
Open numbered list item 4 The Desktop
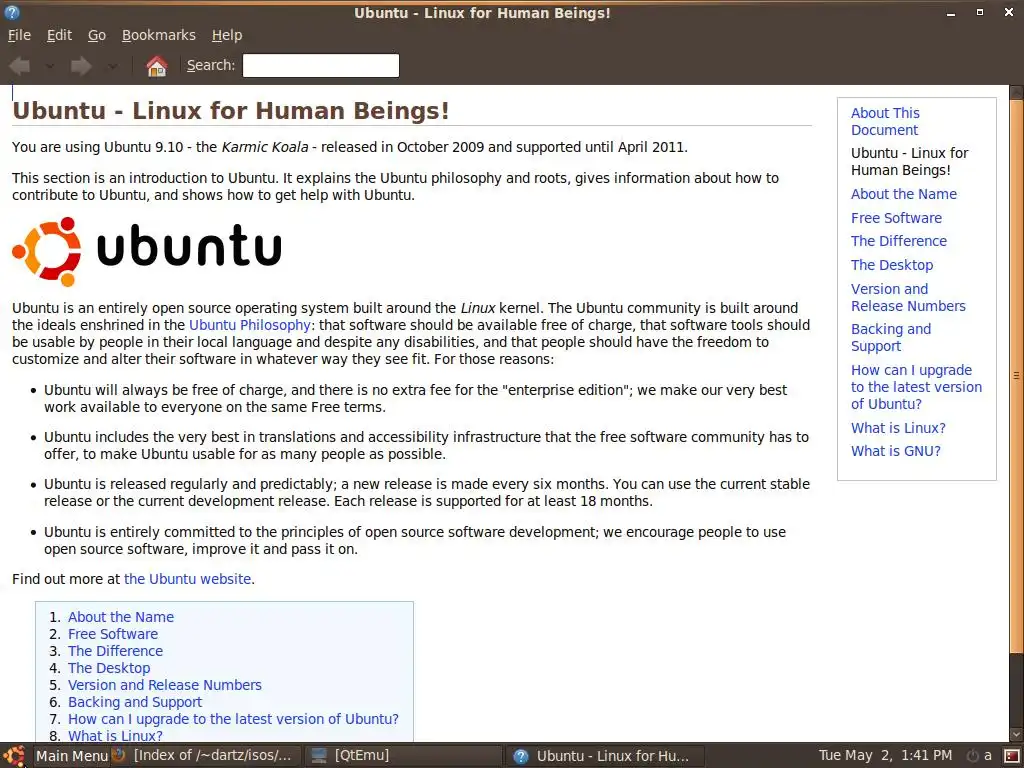(109, 668)
